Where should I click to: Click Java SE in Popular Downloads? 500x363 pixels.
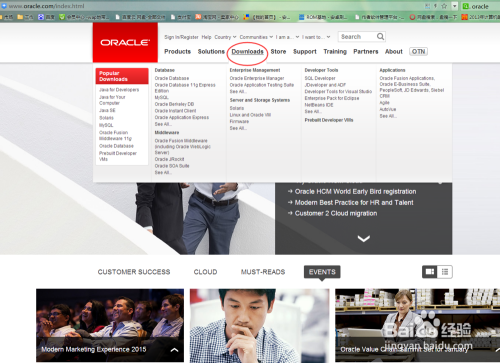pyautogui.click(x=107, y=110)
